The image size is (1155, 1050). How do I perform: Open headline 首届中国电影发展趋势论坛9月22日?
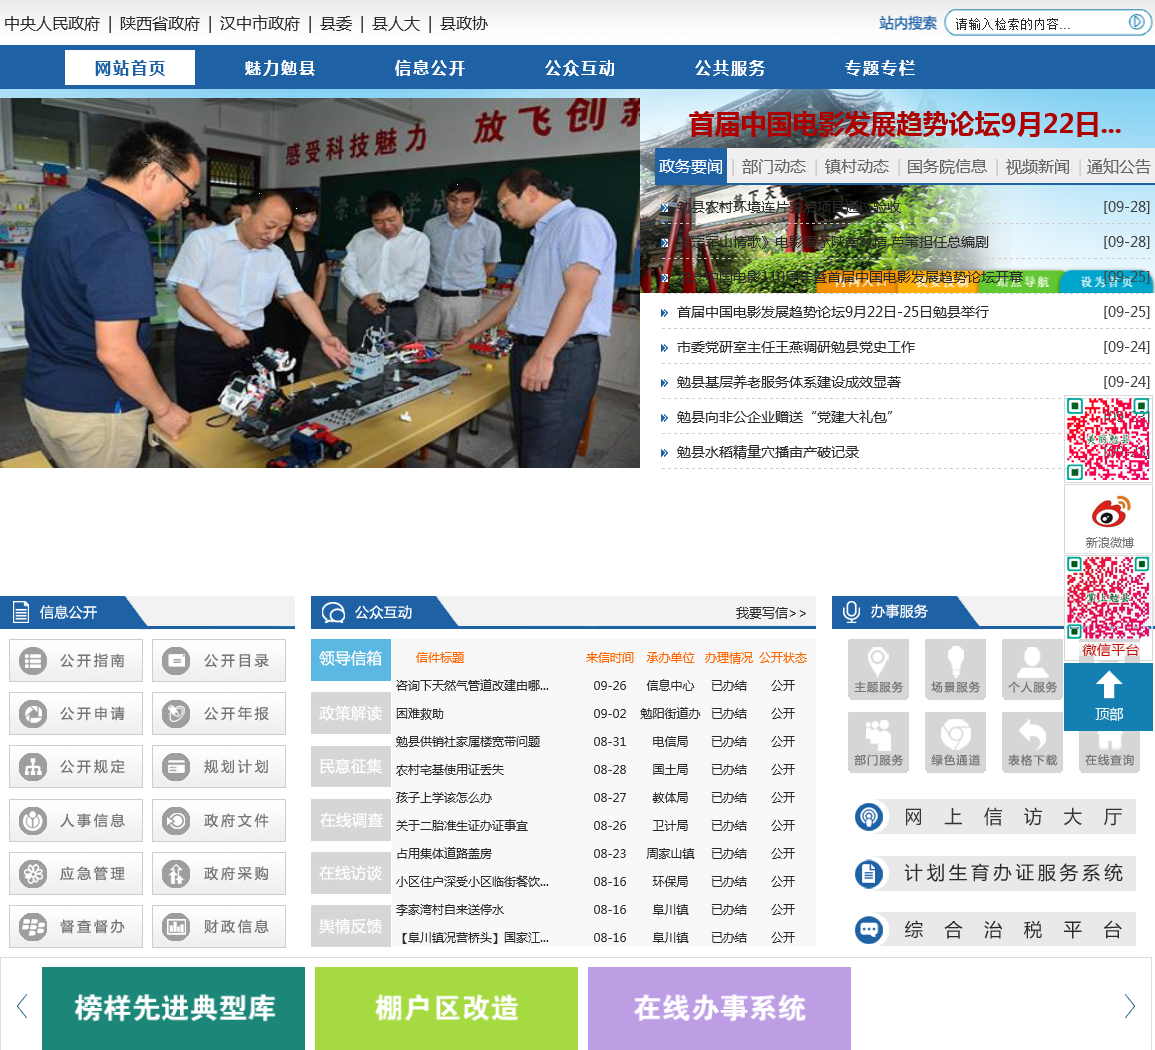click(x=905, y=125)
